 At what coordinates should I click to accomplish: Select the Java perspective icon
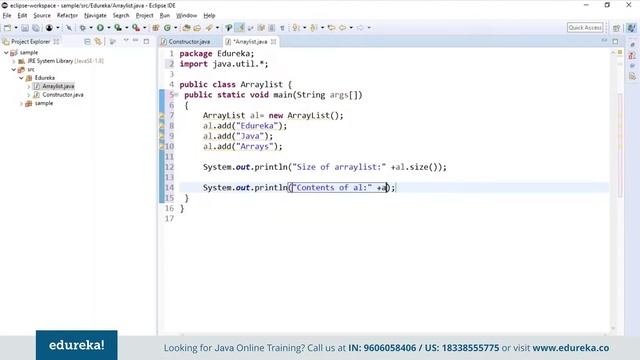631,28
